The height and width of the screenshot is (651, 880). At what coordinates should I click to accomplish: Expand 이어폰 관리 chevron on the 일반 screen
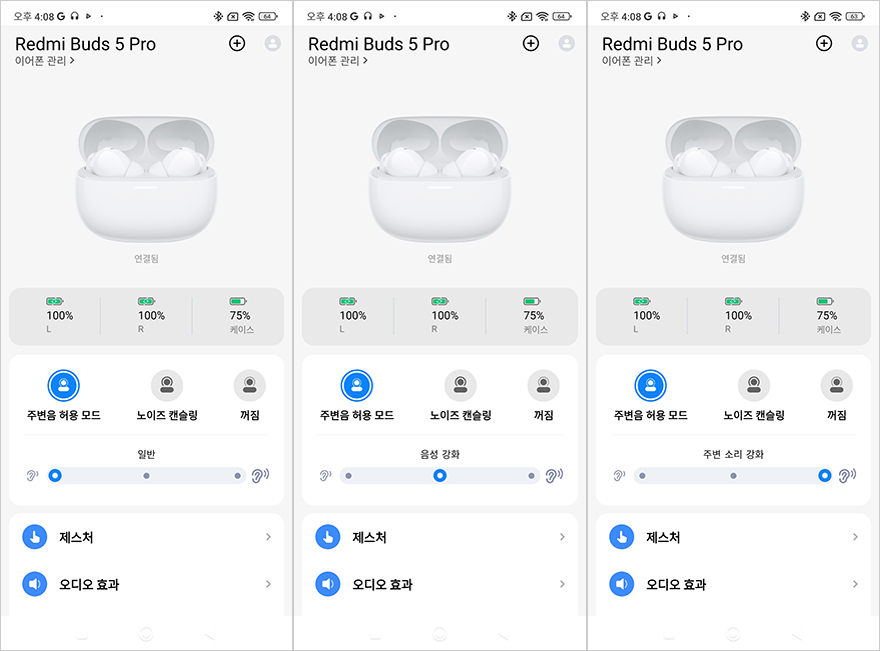coord(72,60)
